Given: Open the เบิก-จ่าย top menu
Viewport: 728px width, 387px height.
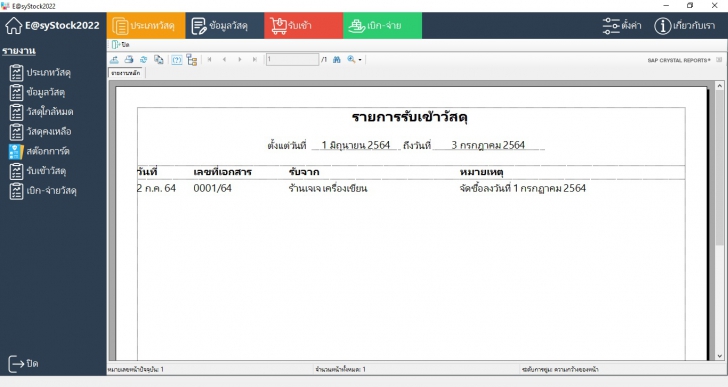Looking at the screenshot, I should (x=383, y=26).
